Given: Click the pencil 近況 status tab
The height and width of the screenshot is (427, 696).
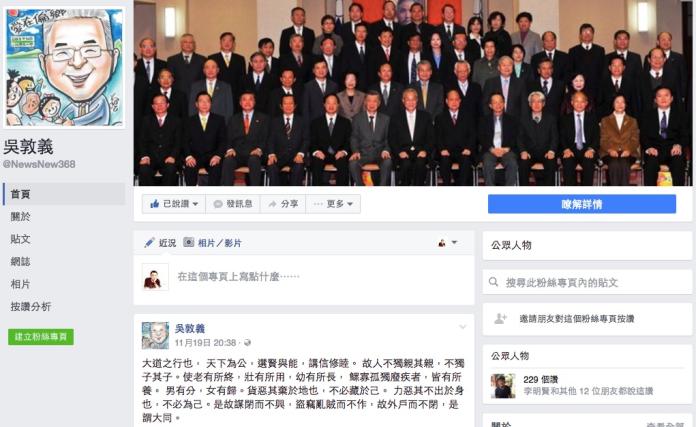Looking at the screenshot, I should (x=160, y=243).
